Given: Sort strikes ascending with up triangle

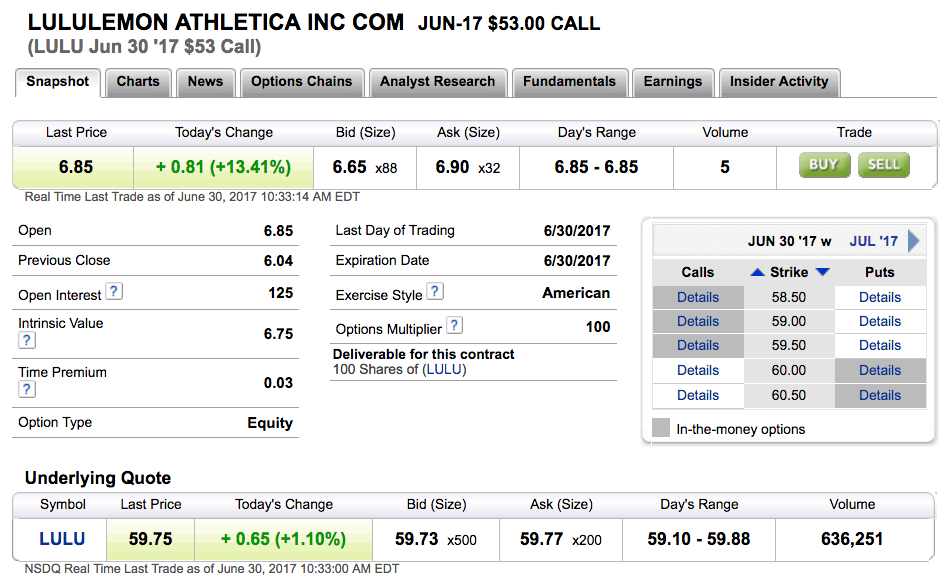Looking at the screenshot, I should [757, 272].
